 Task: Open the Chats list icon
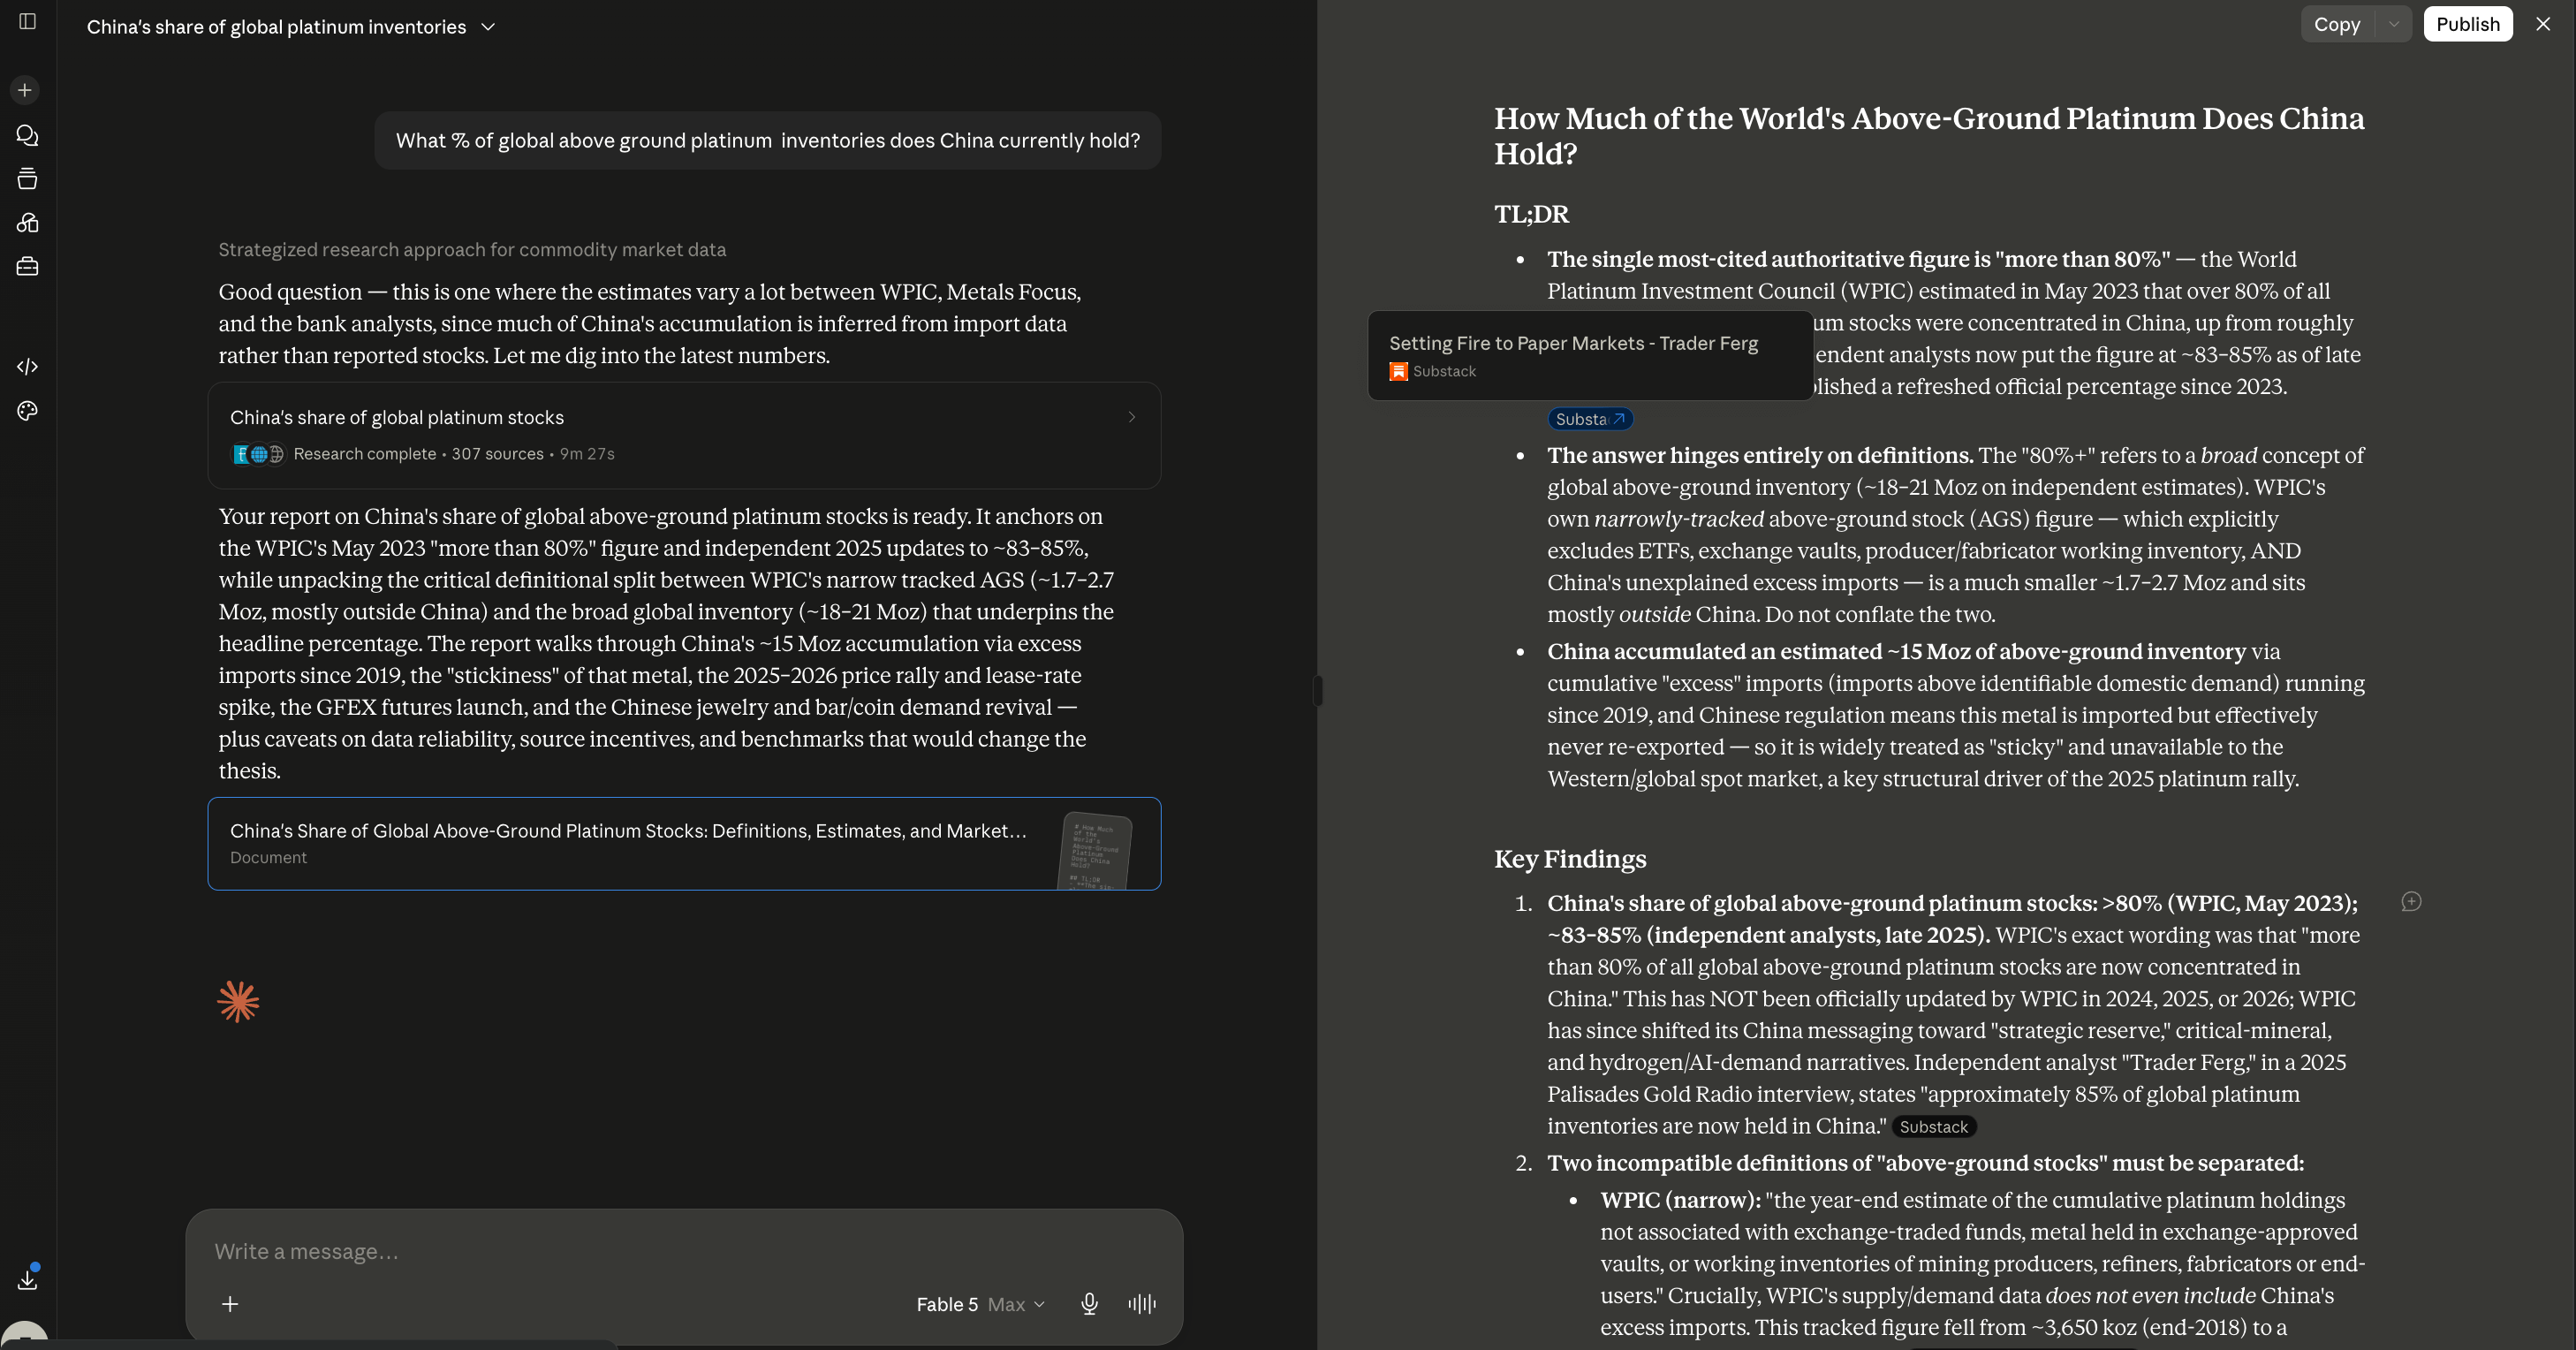[x=28, y=135]
